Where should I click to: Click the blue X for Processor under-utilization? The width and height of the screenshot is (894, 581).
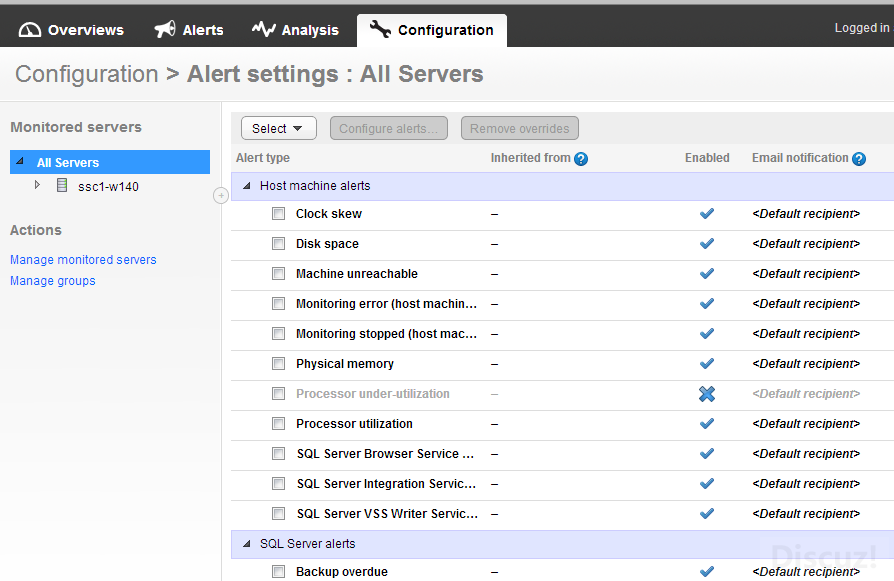coord(707,394)
